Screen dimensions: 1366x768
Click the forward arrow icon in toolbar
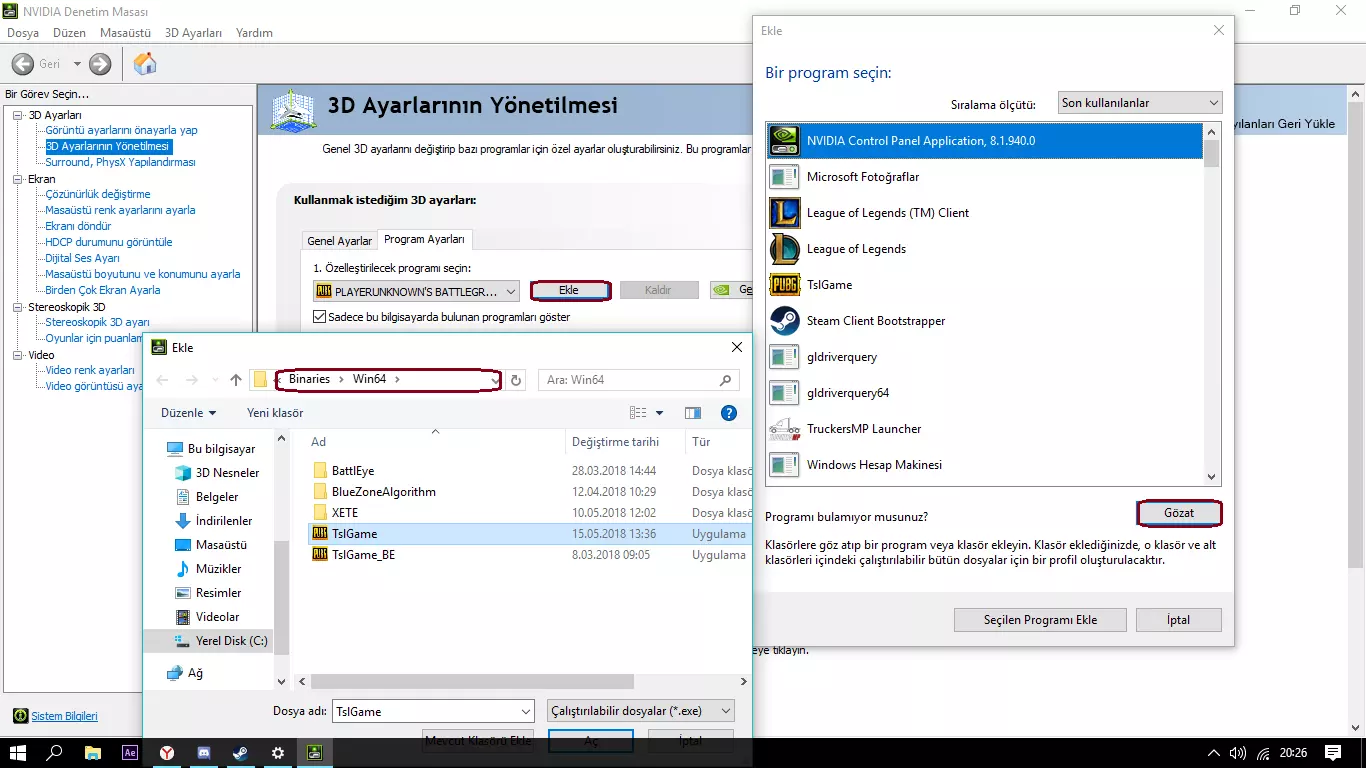100,64
